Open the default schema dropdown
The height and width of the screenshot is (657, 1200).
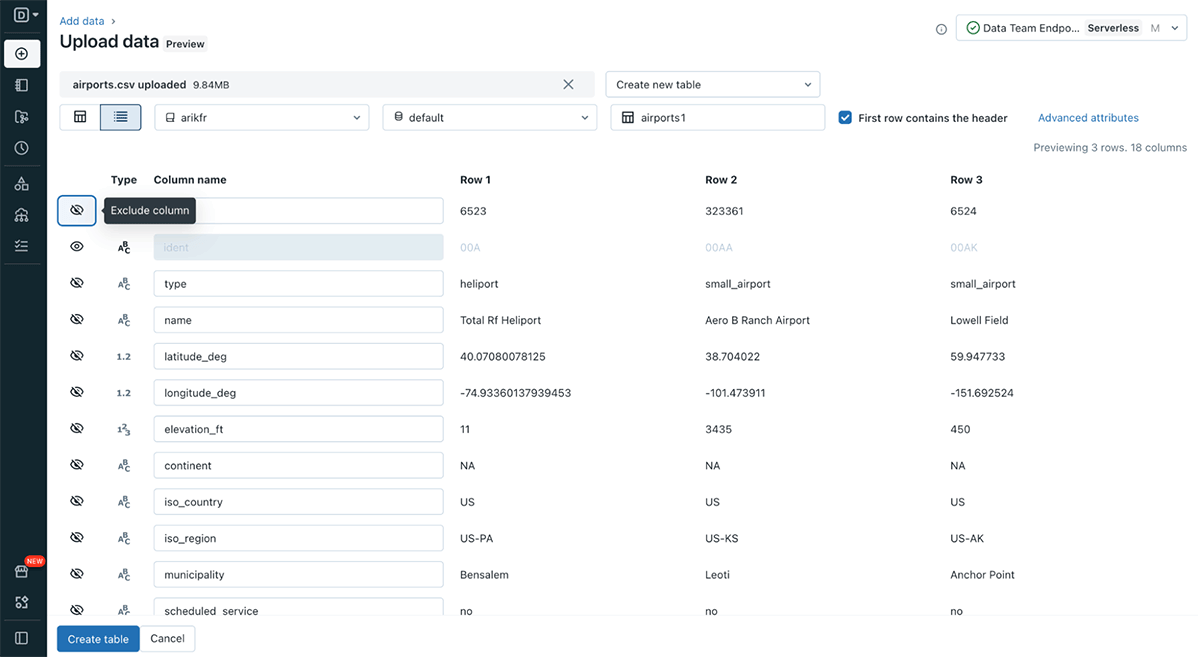(489, 118)
